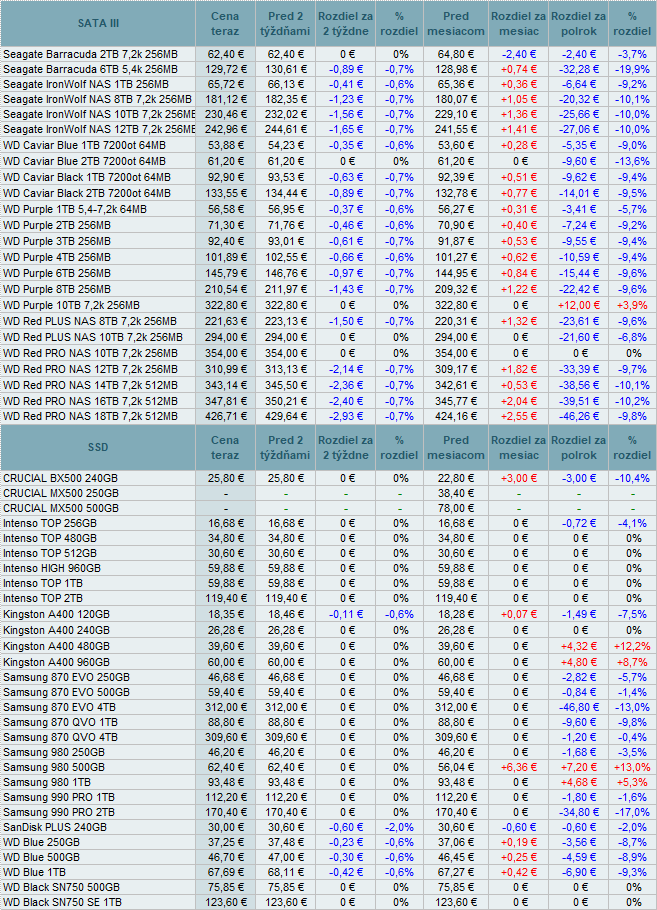Click the 71,30 € price for WD Purple 2TB
This screenshot has width=657, height=910.
[226, 225]
